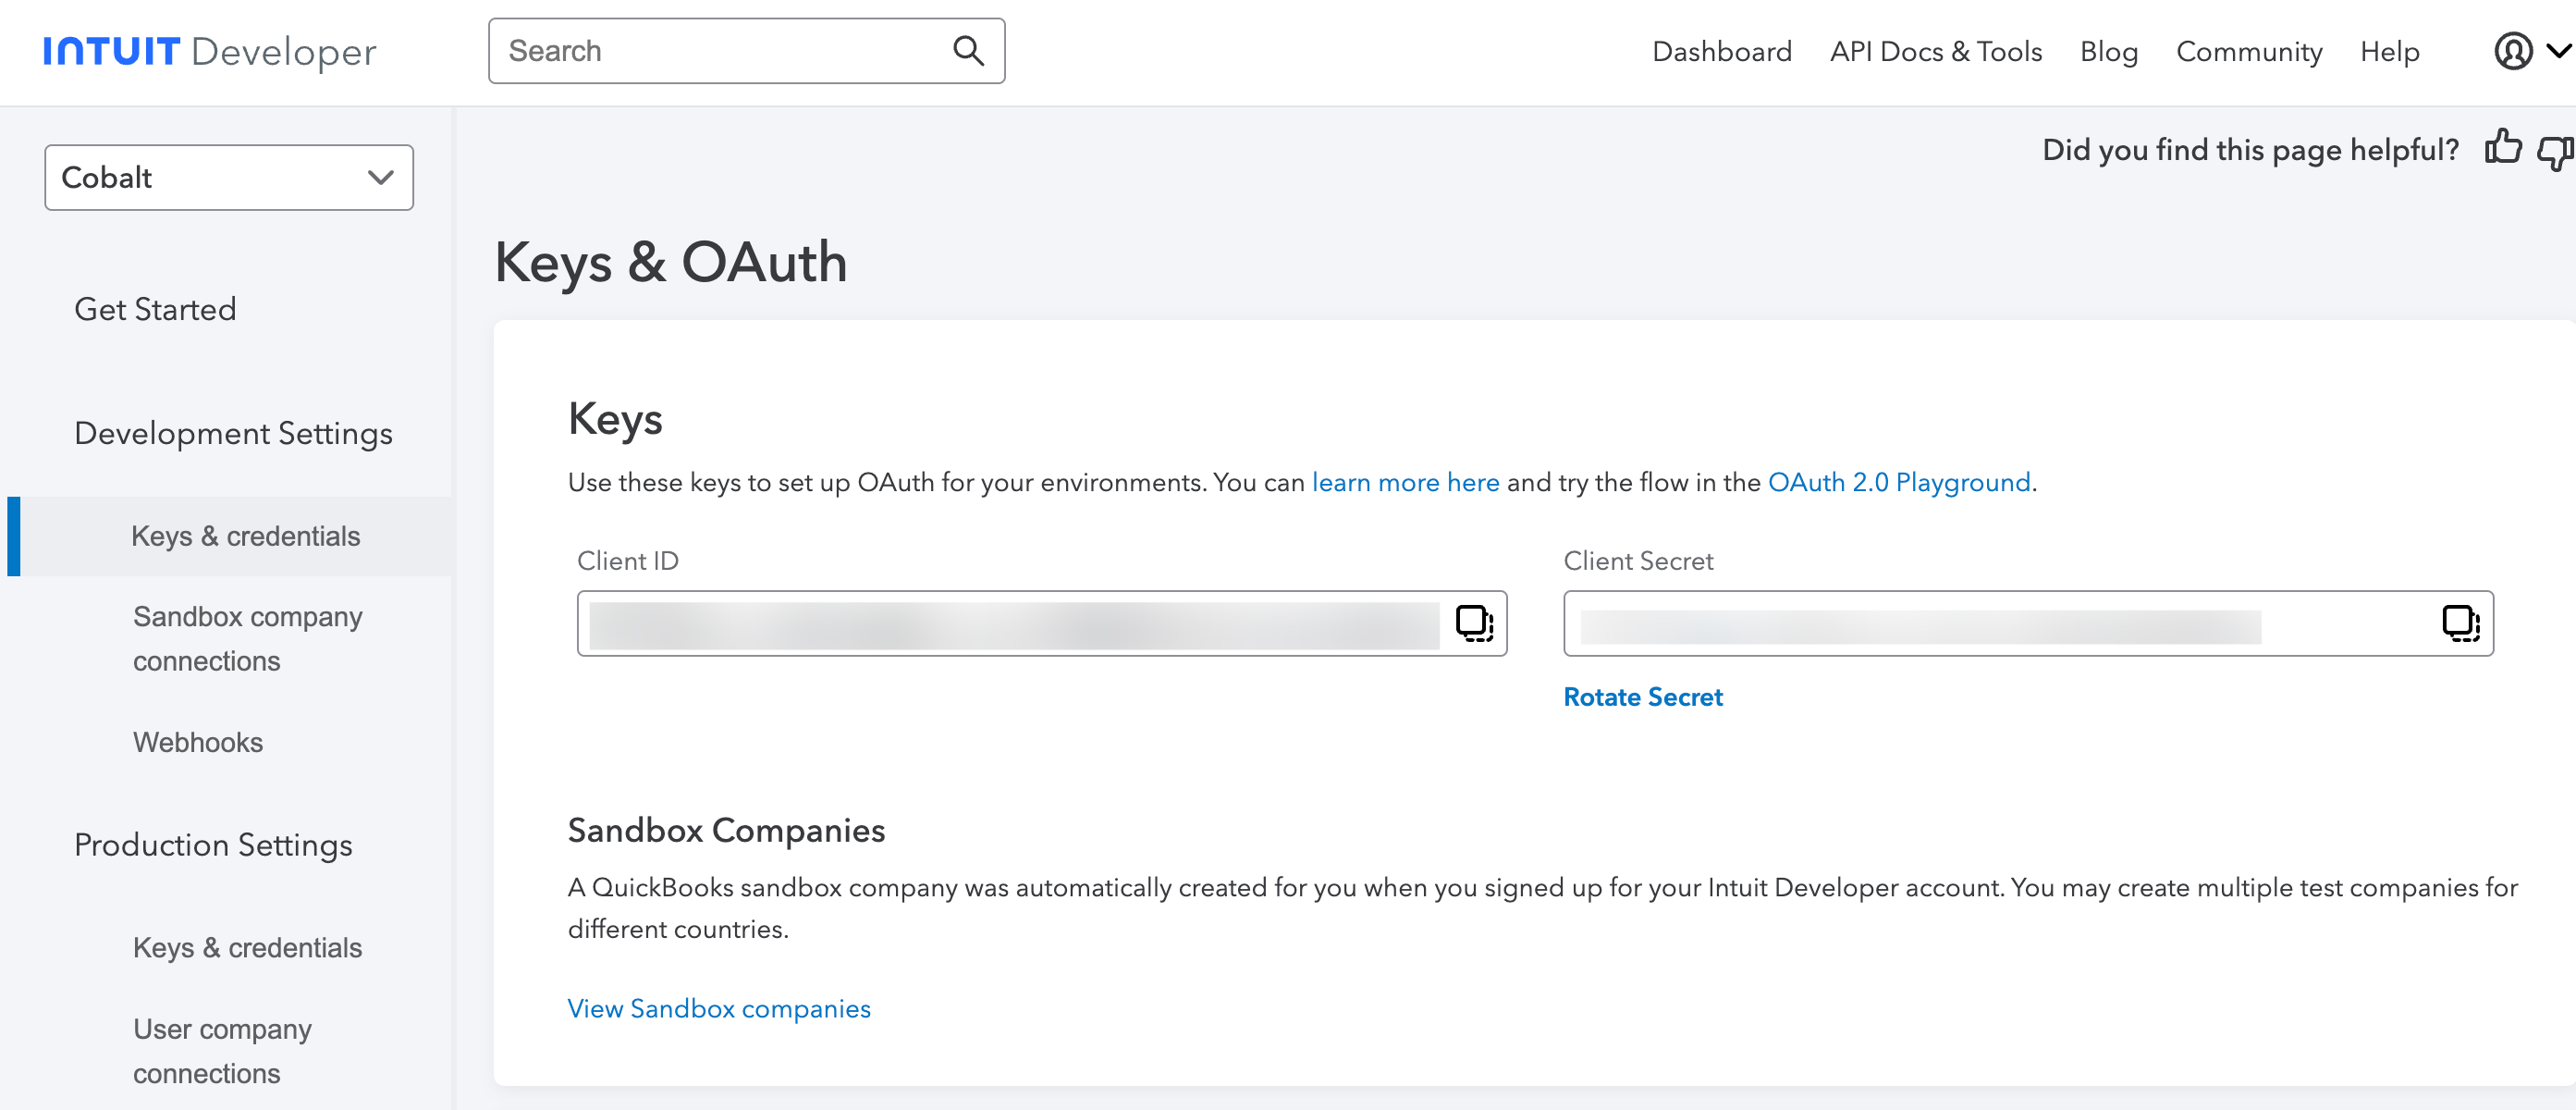This screenshot has height=1110, width=2576.
Task: Open Dashboard in top navigation
Action: (1721, 52)
